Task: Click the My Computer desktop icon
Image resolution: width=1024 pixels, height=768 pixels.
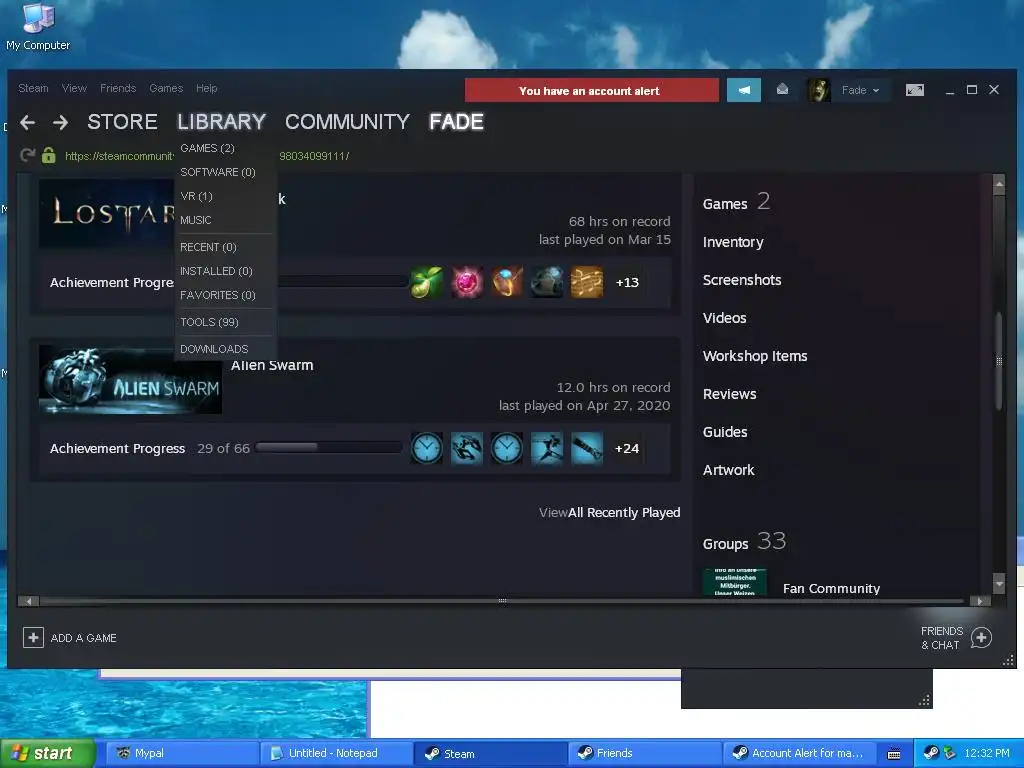Action: (x=38, y=26)
